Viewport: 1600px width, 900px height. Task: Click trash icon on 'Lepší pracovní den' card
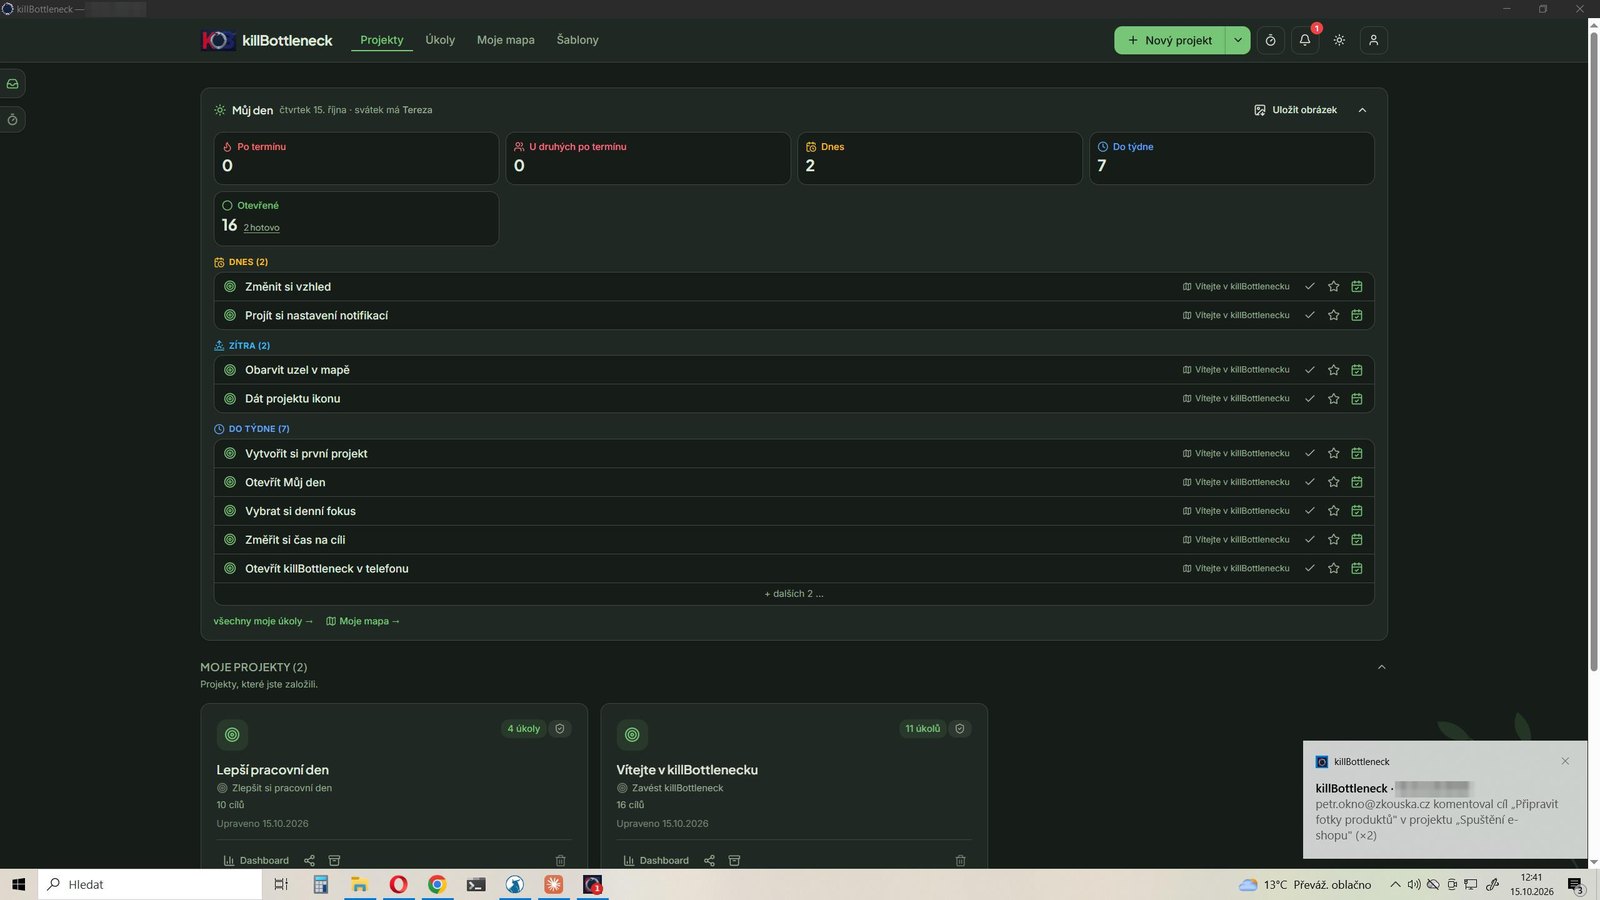coord(561,861)
